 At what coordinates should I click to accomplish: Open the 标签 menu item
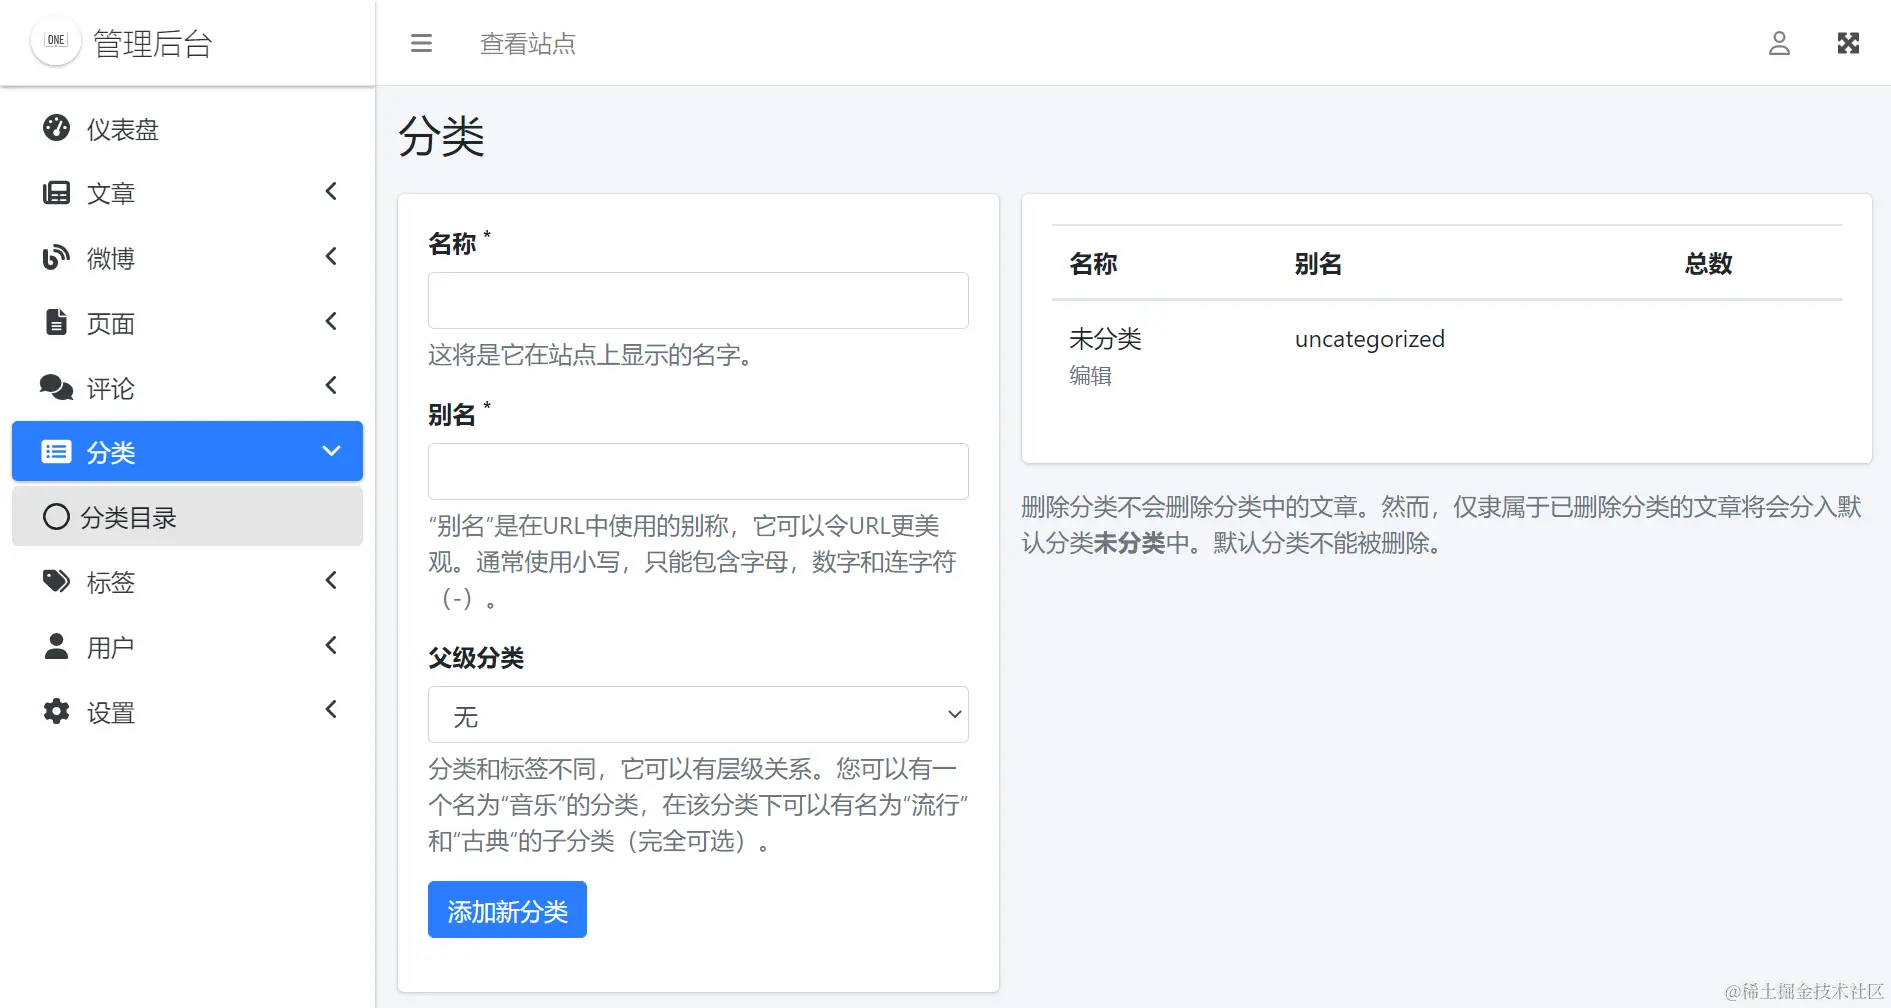[x=187, y=582]
